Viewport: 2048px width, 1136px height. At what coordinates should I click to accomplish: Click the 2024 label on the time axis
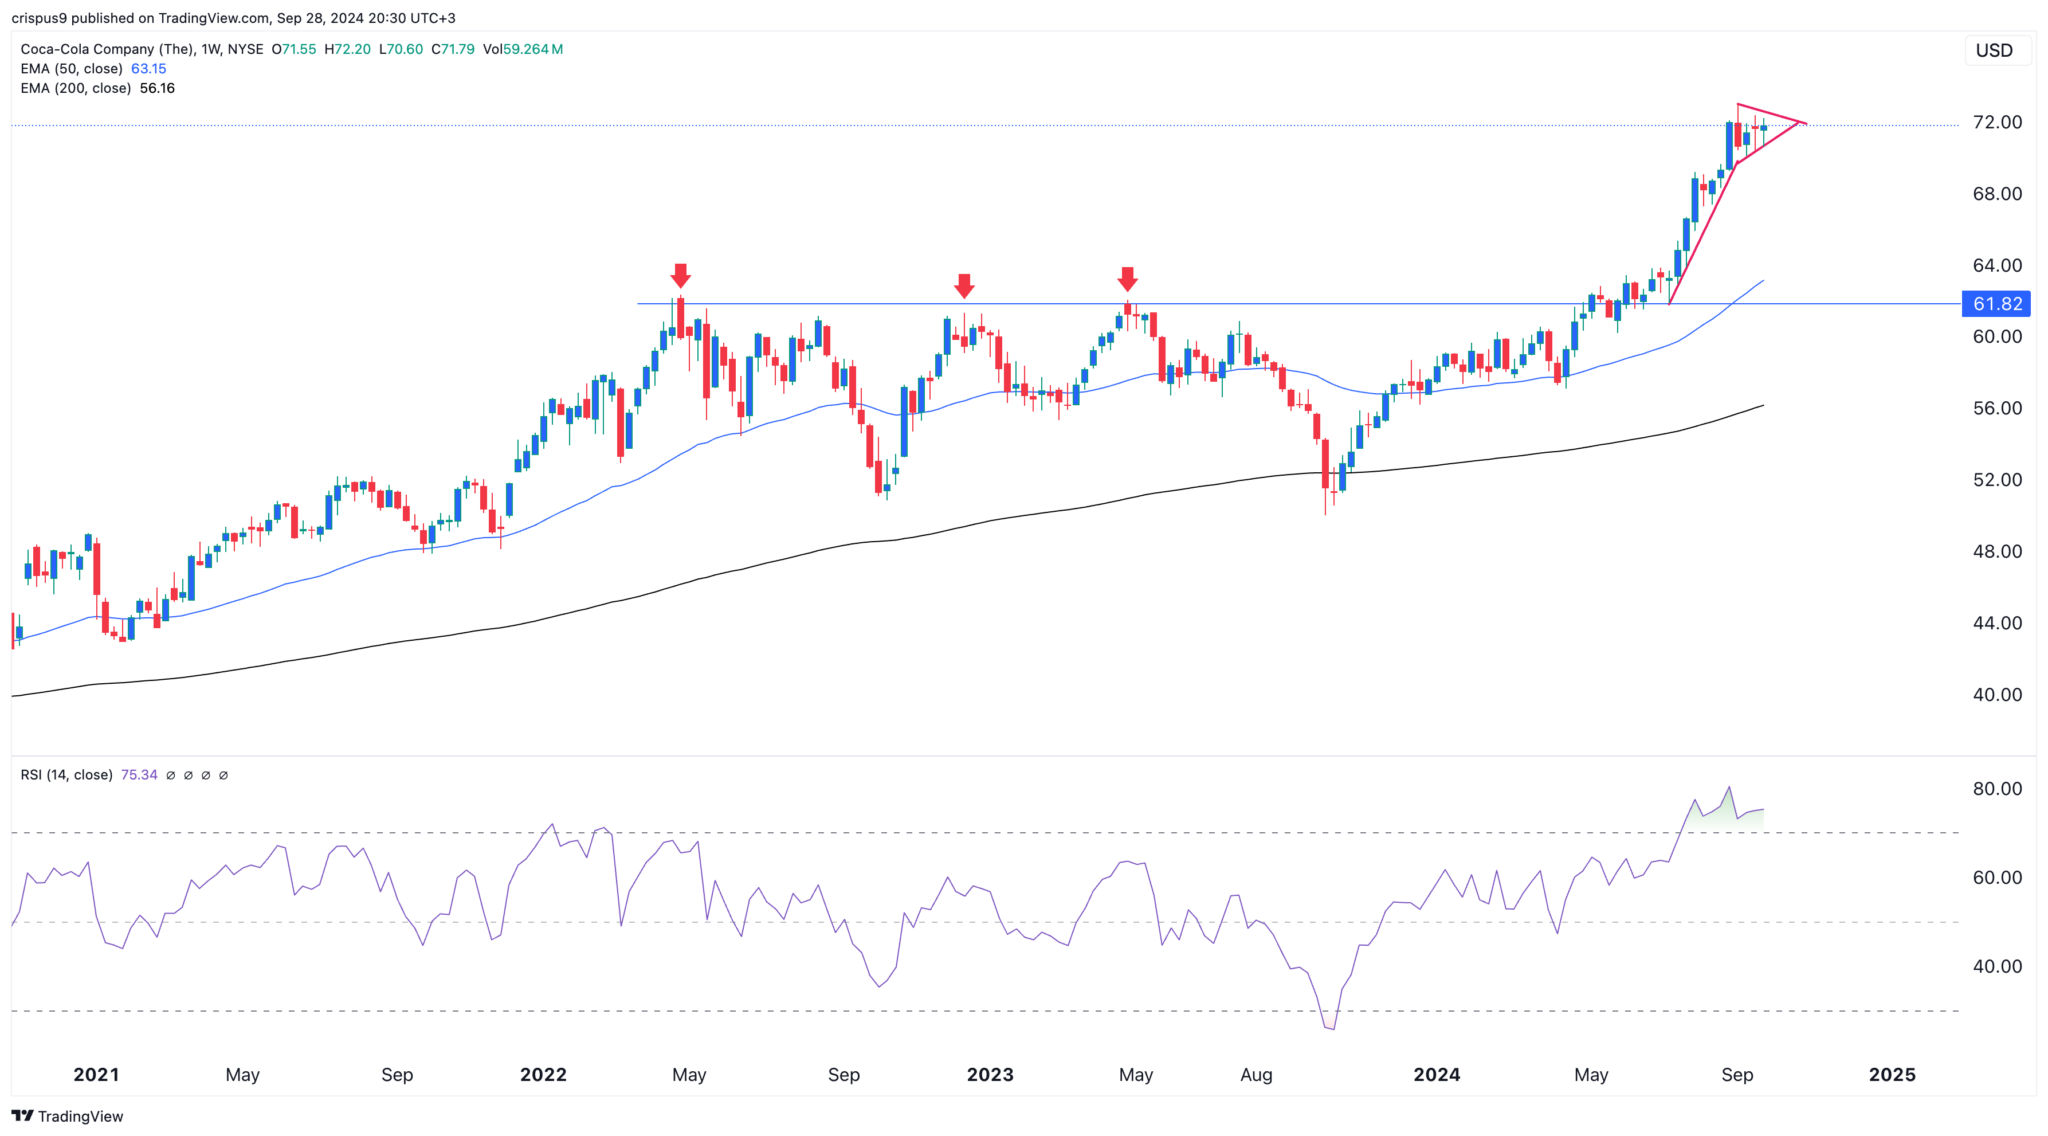1438,1075
